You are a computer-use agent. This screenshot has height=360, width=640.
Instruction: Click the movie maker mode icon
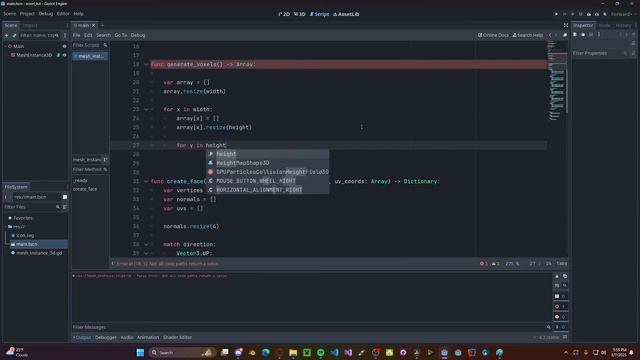605,14
